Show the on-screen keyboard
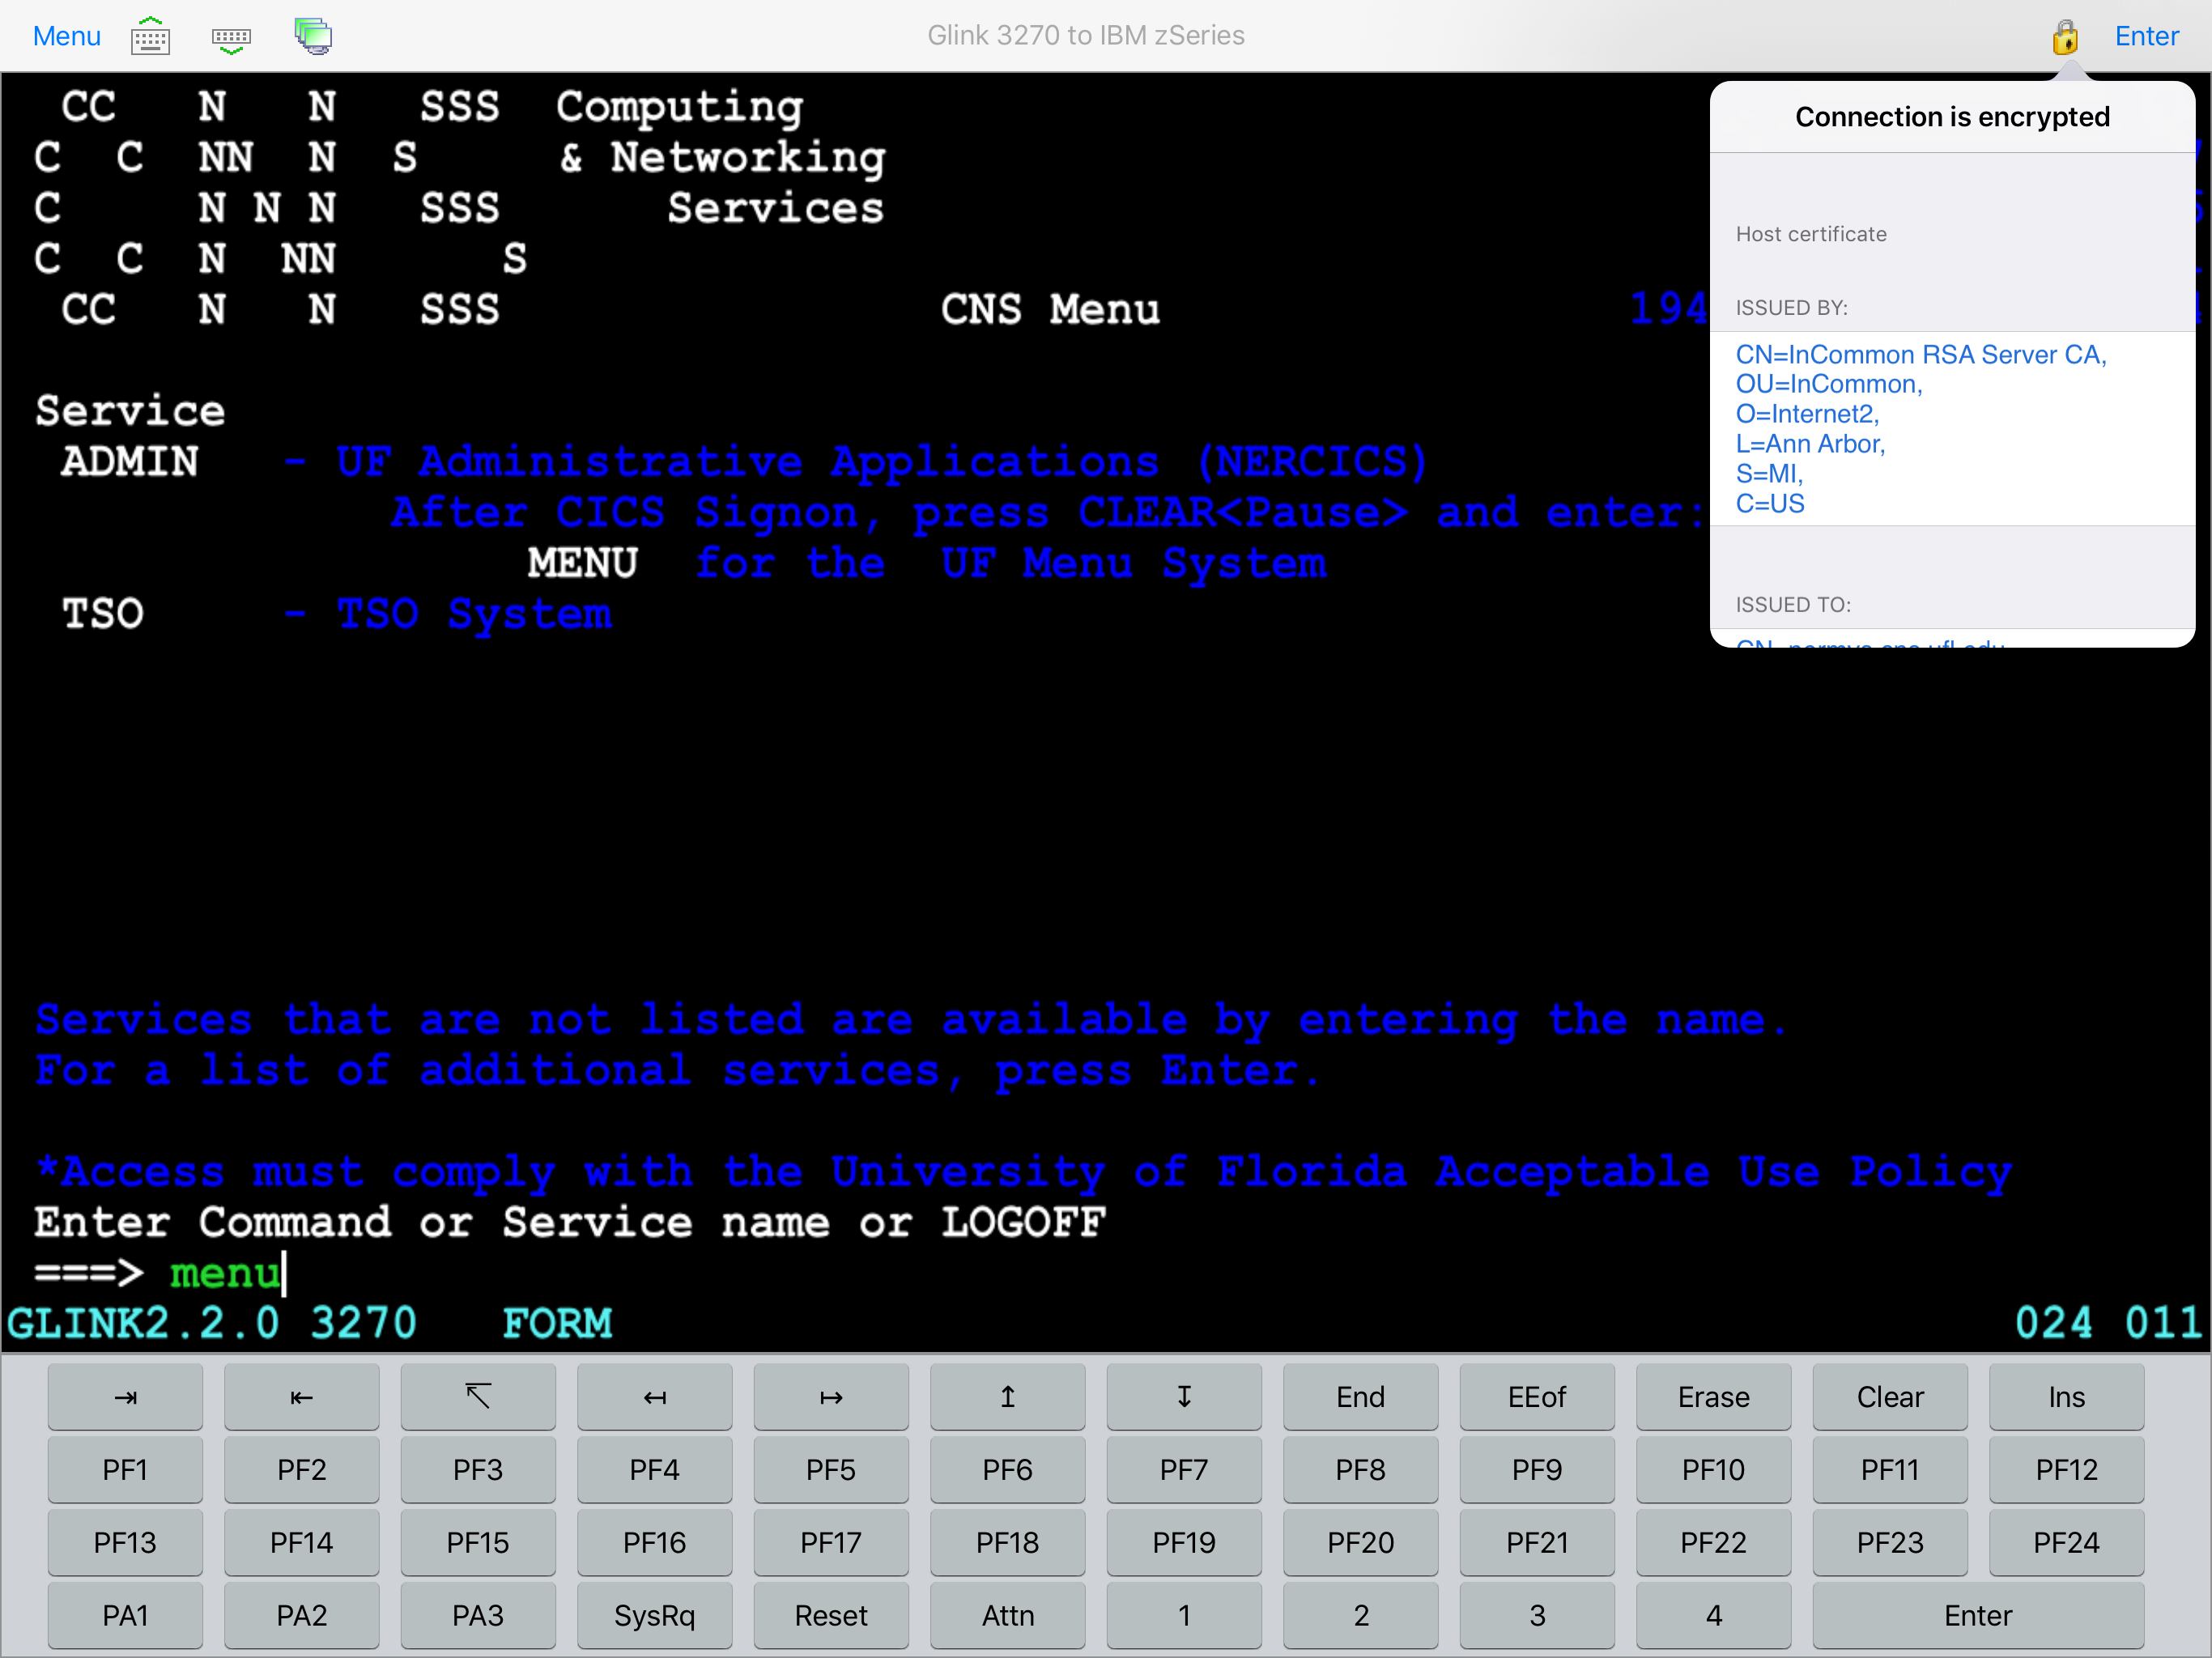 pos(150,36)
